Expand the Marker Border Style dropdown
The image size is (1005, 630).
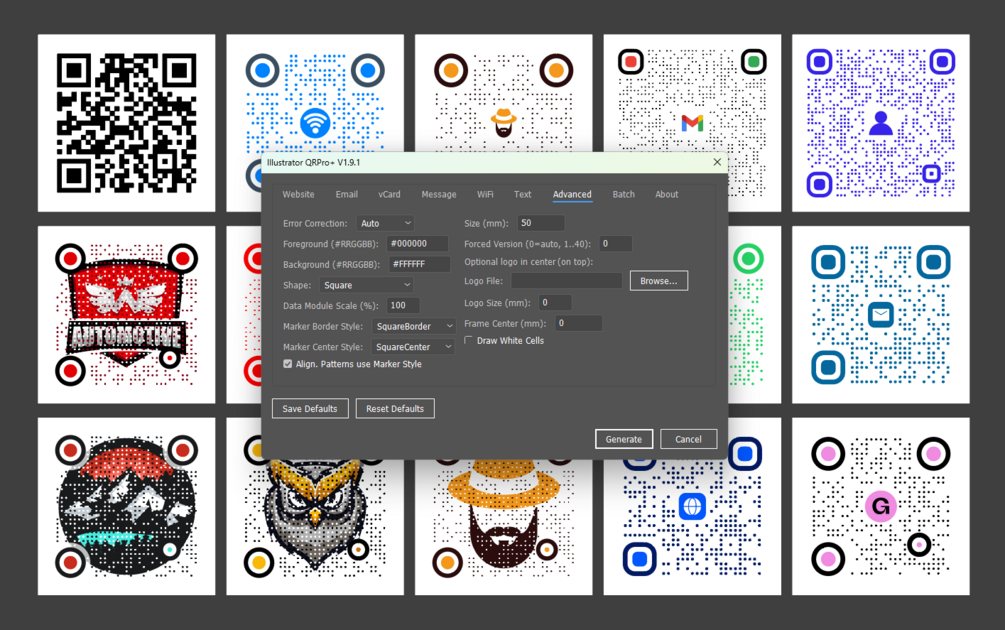(413, 326)
